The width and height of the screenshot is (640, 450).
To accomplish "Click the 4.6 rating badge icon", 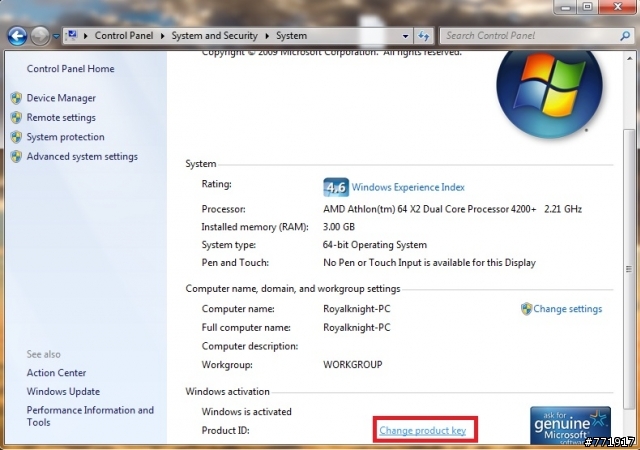I will click(336, 187).
